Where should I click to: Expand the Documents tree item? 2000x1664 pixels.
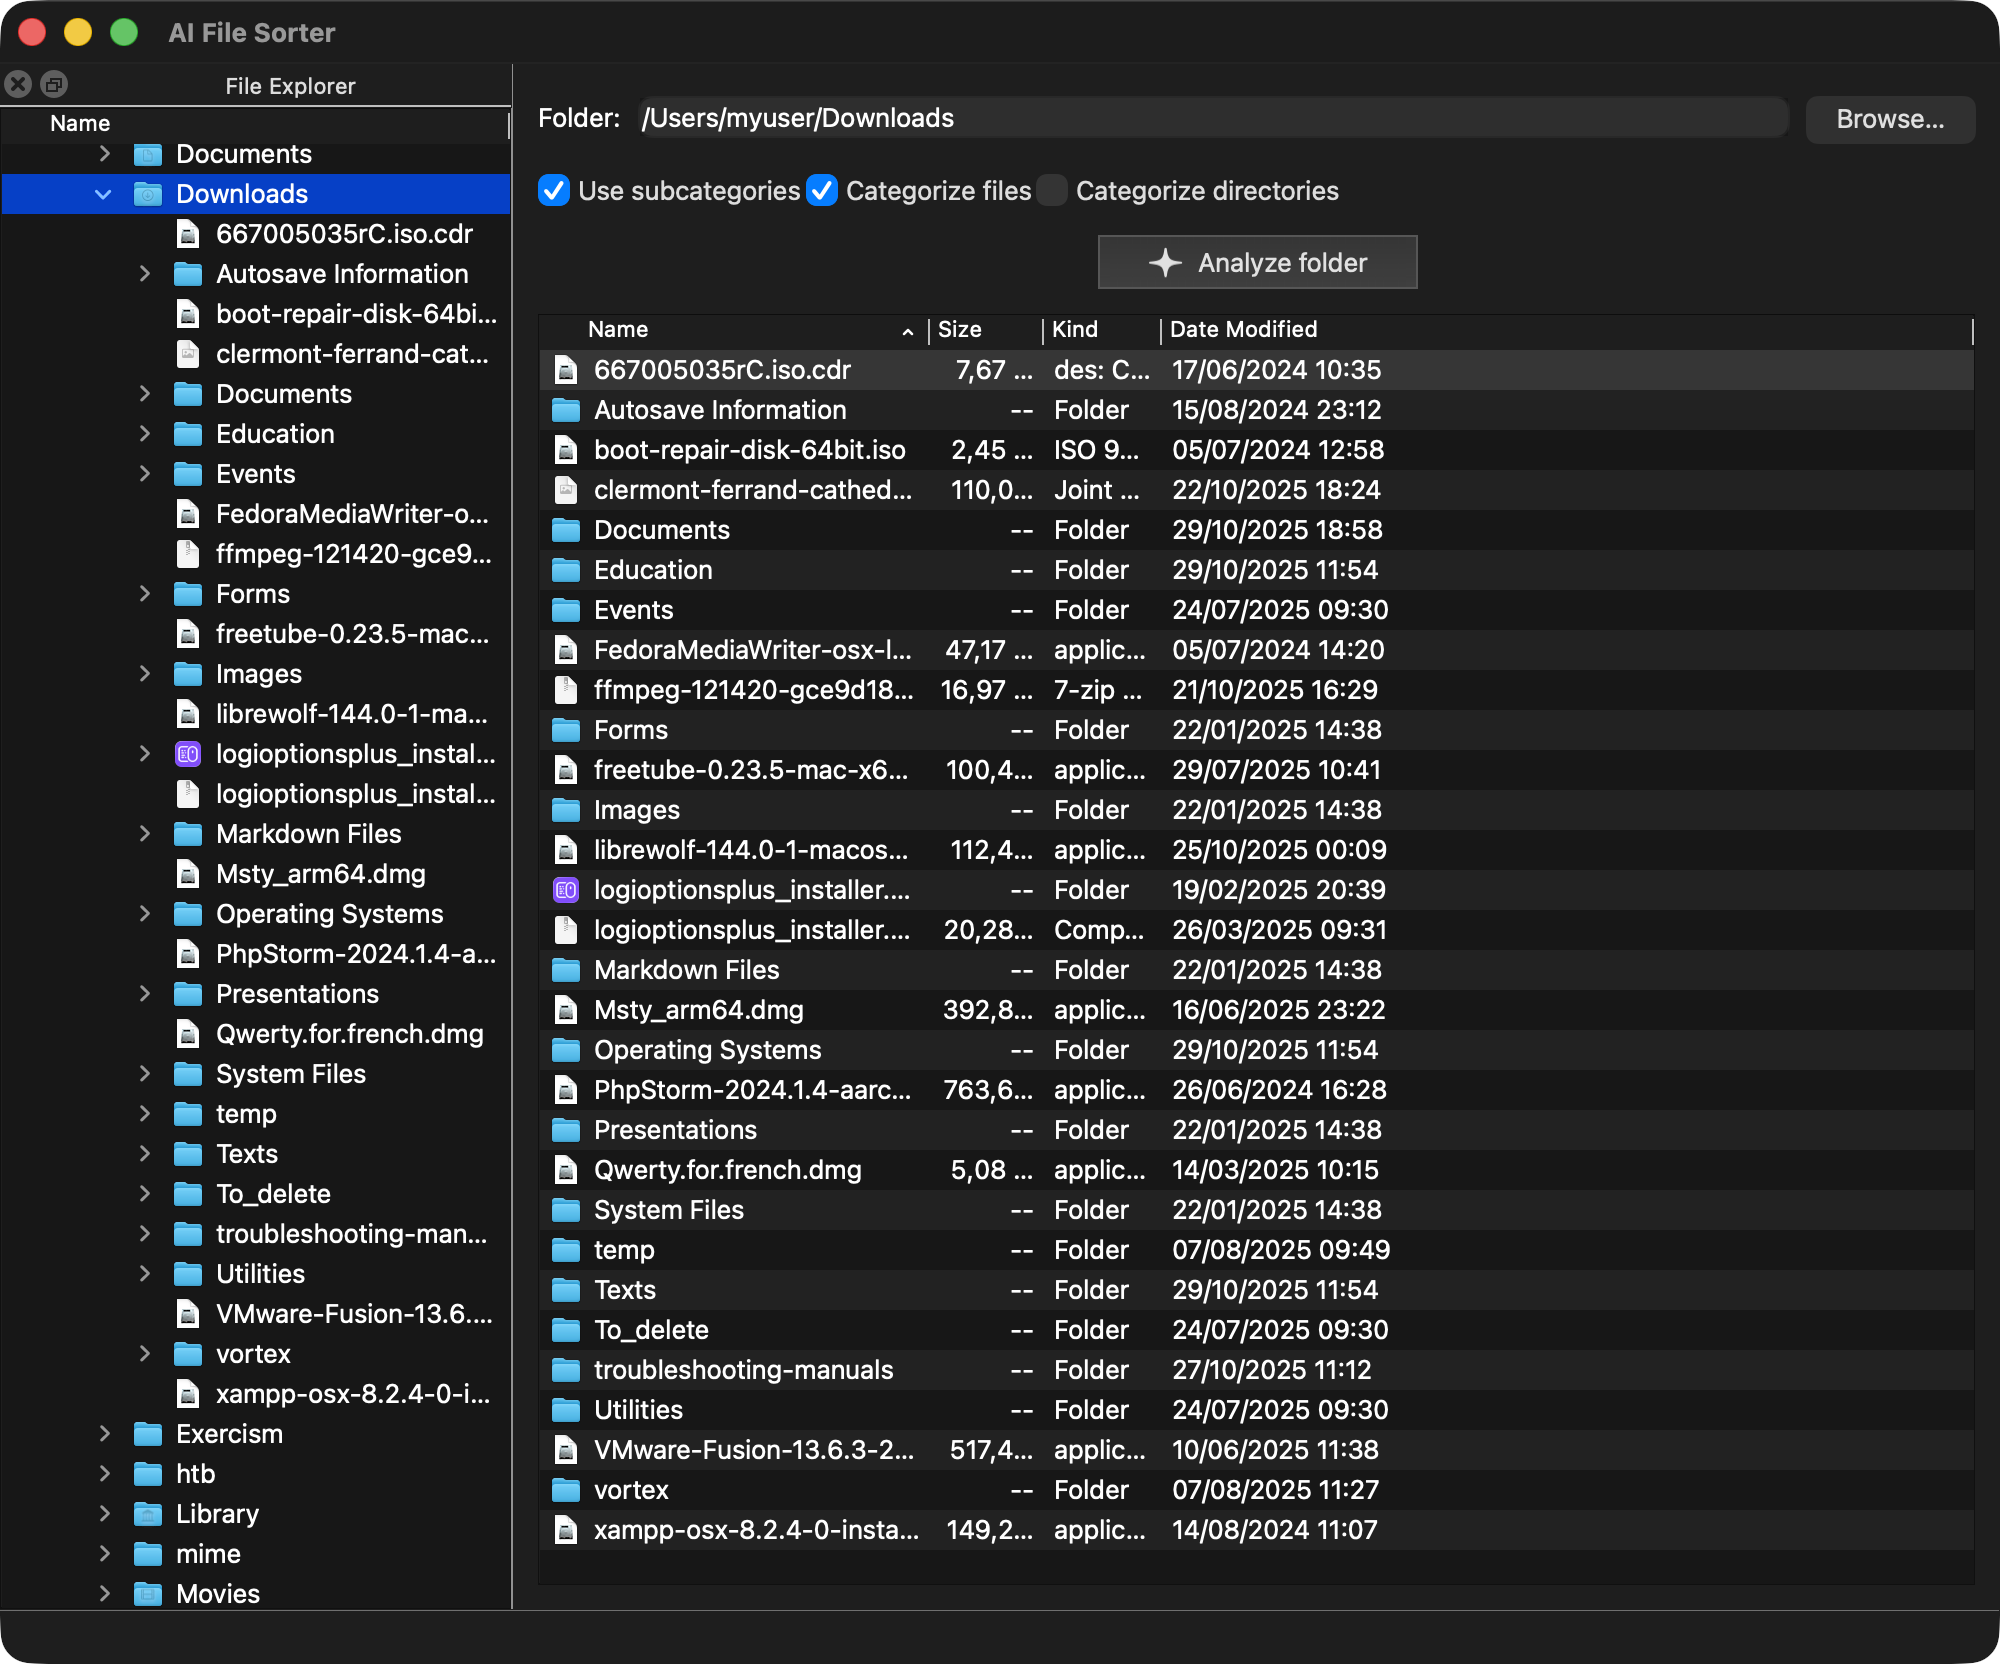click(x=104, y=153)
